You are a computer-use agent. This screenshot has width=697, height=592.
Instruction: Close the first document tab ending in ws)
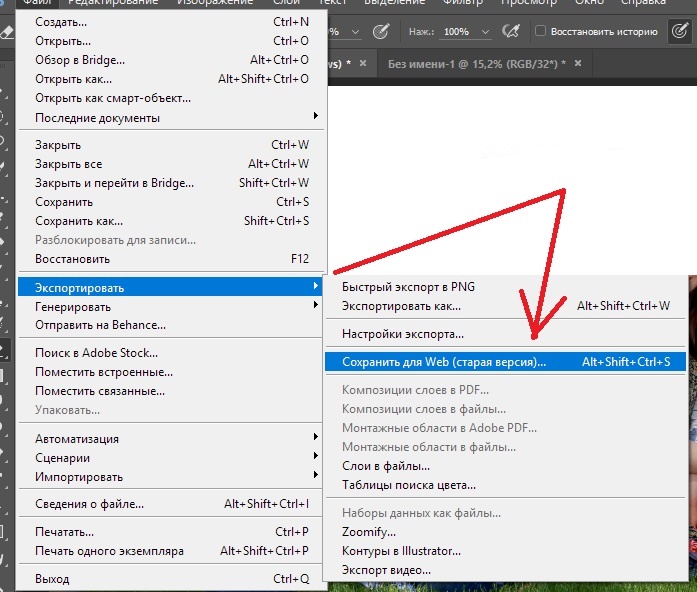[363, 63]
